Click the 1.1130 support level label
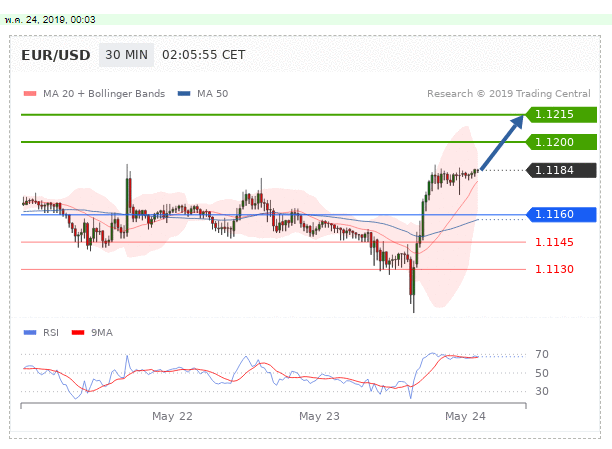 tap(554, 269)
